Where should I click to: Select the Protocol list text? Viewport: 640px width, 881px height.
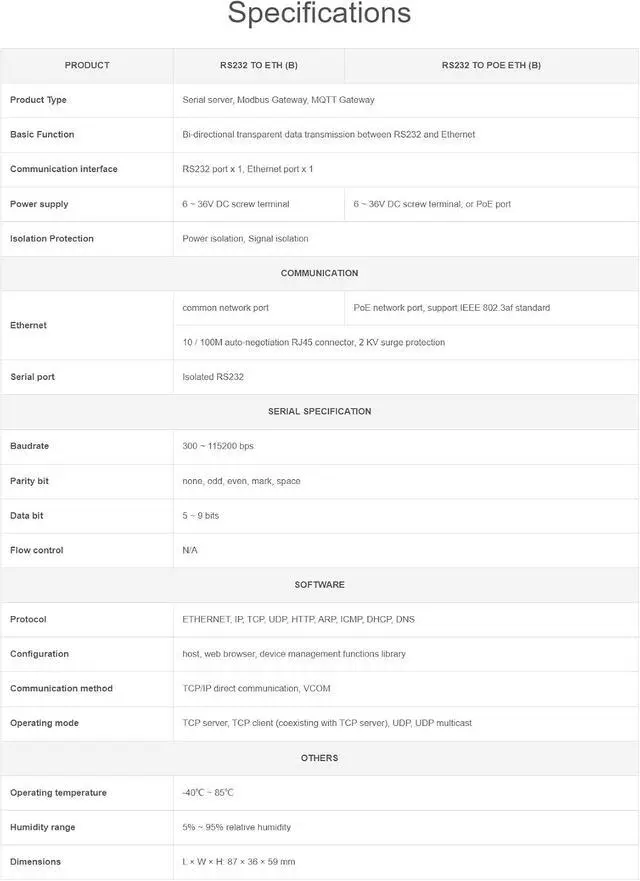(x=298, y=619)
